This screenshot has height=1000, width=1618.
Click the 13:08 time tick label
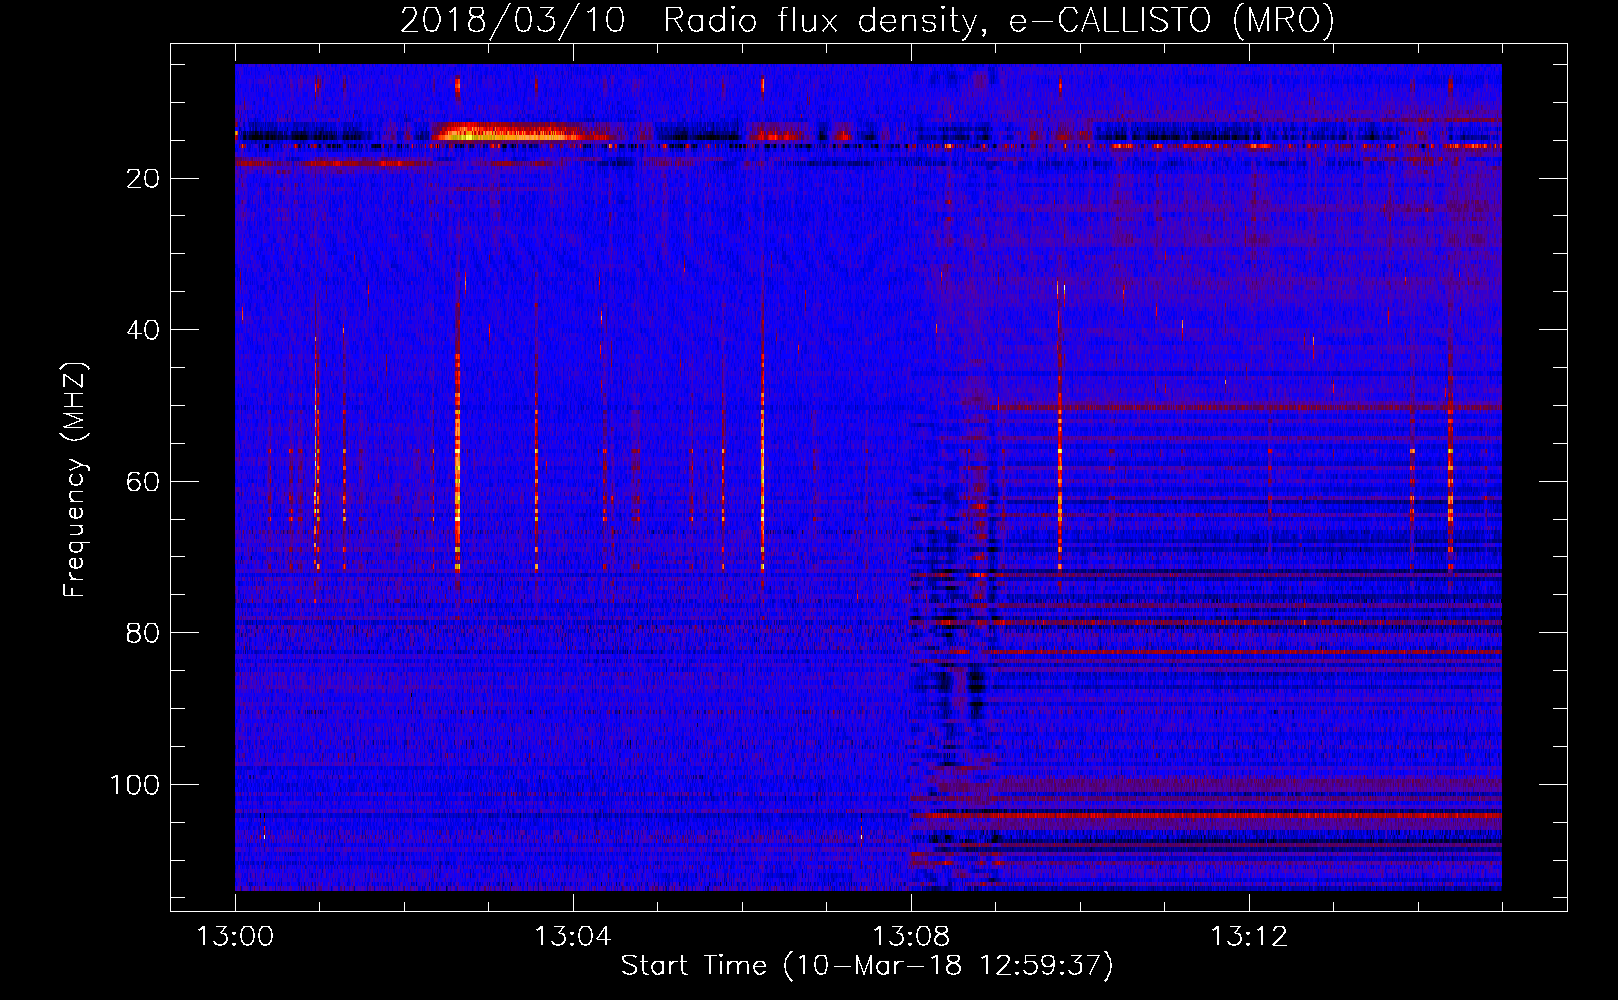[x=911, y=937]
